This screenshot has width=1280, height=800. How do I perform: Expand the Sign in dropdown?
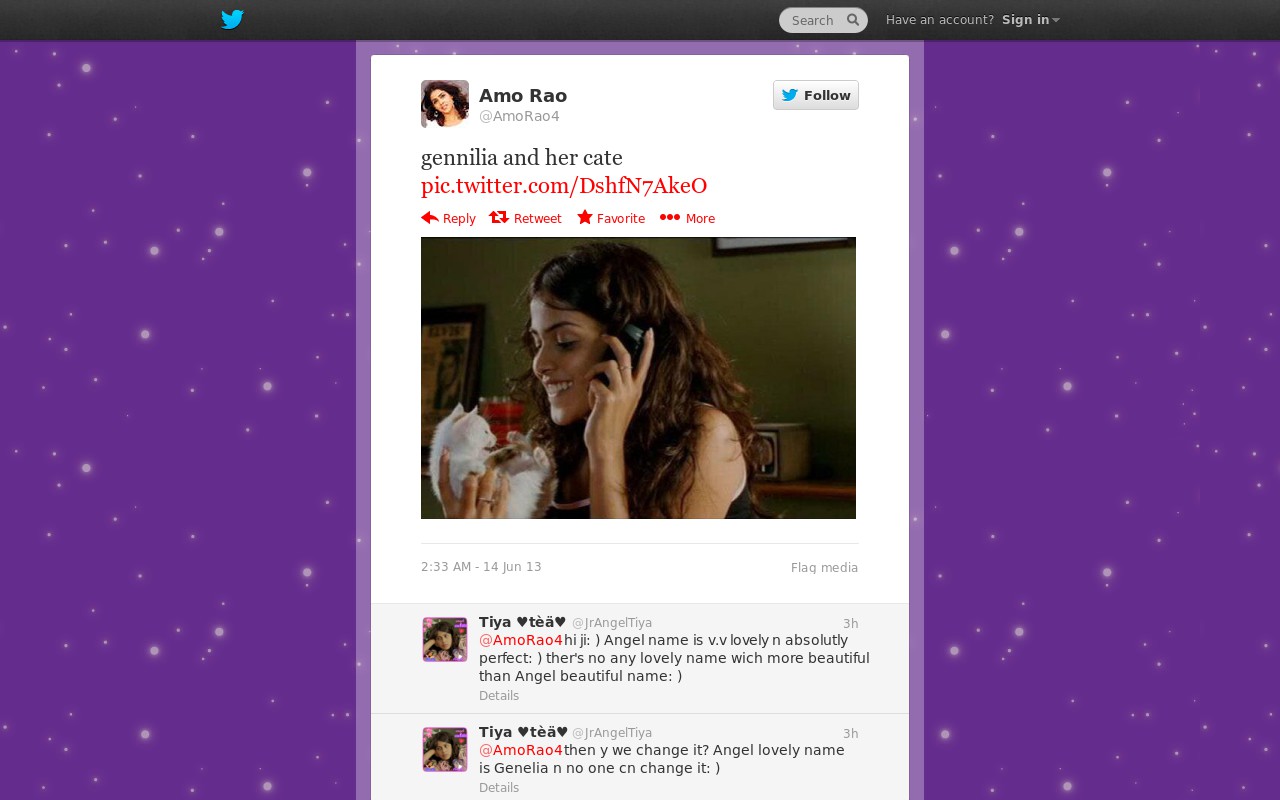pyautogui.click(x=1030, y=20)
